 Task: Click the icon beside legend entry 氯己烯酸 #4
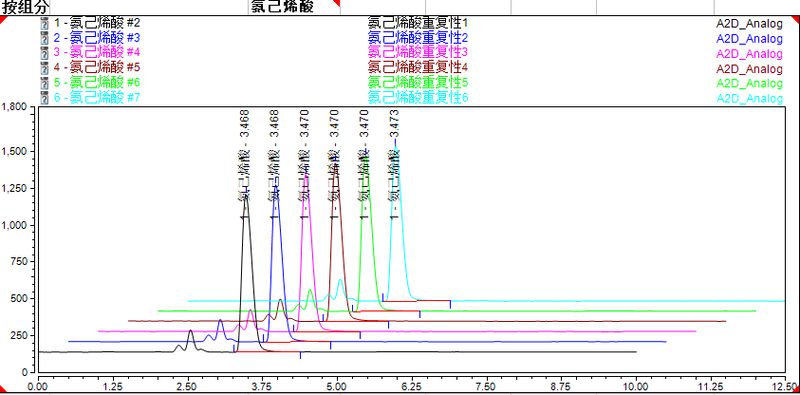44,53
